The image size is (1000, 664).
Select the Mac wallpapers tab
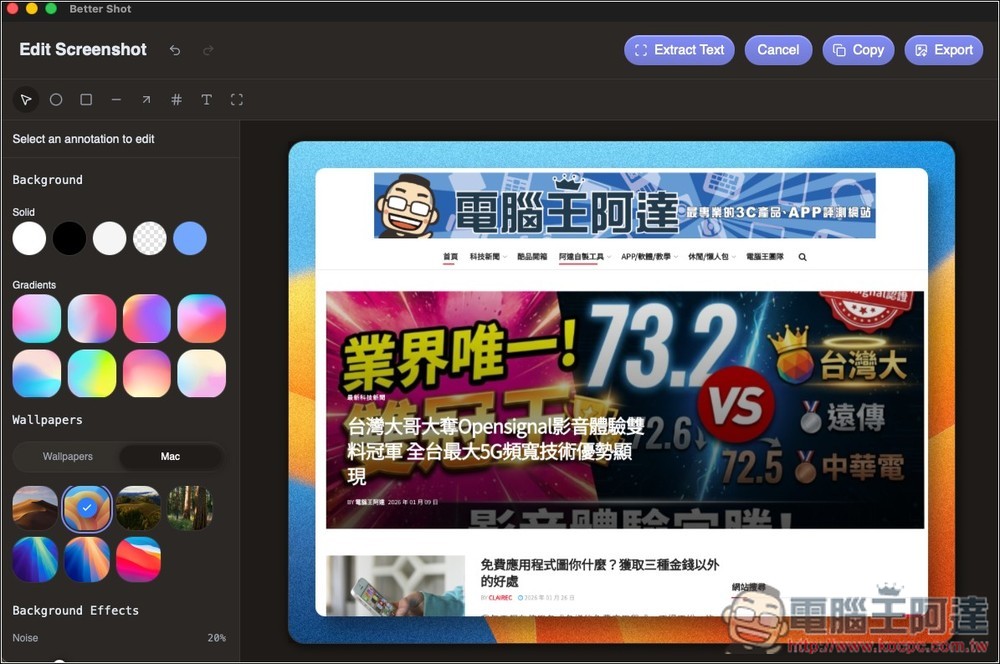pyautogui.click(x=170, y=456)
